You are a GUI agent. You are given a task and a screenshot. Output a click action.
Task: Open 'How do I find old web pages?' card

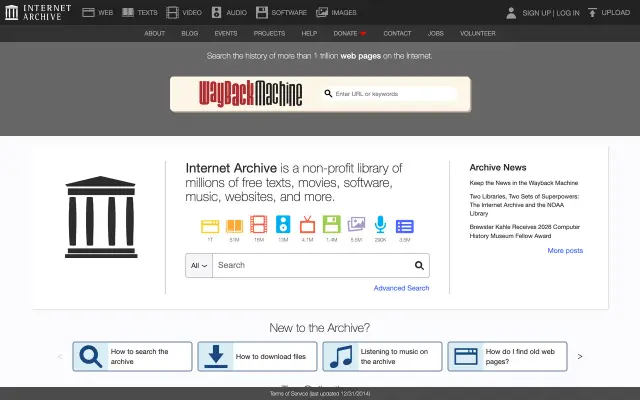507,357
